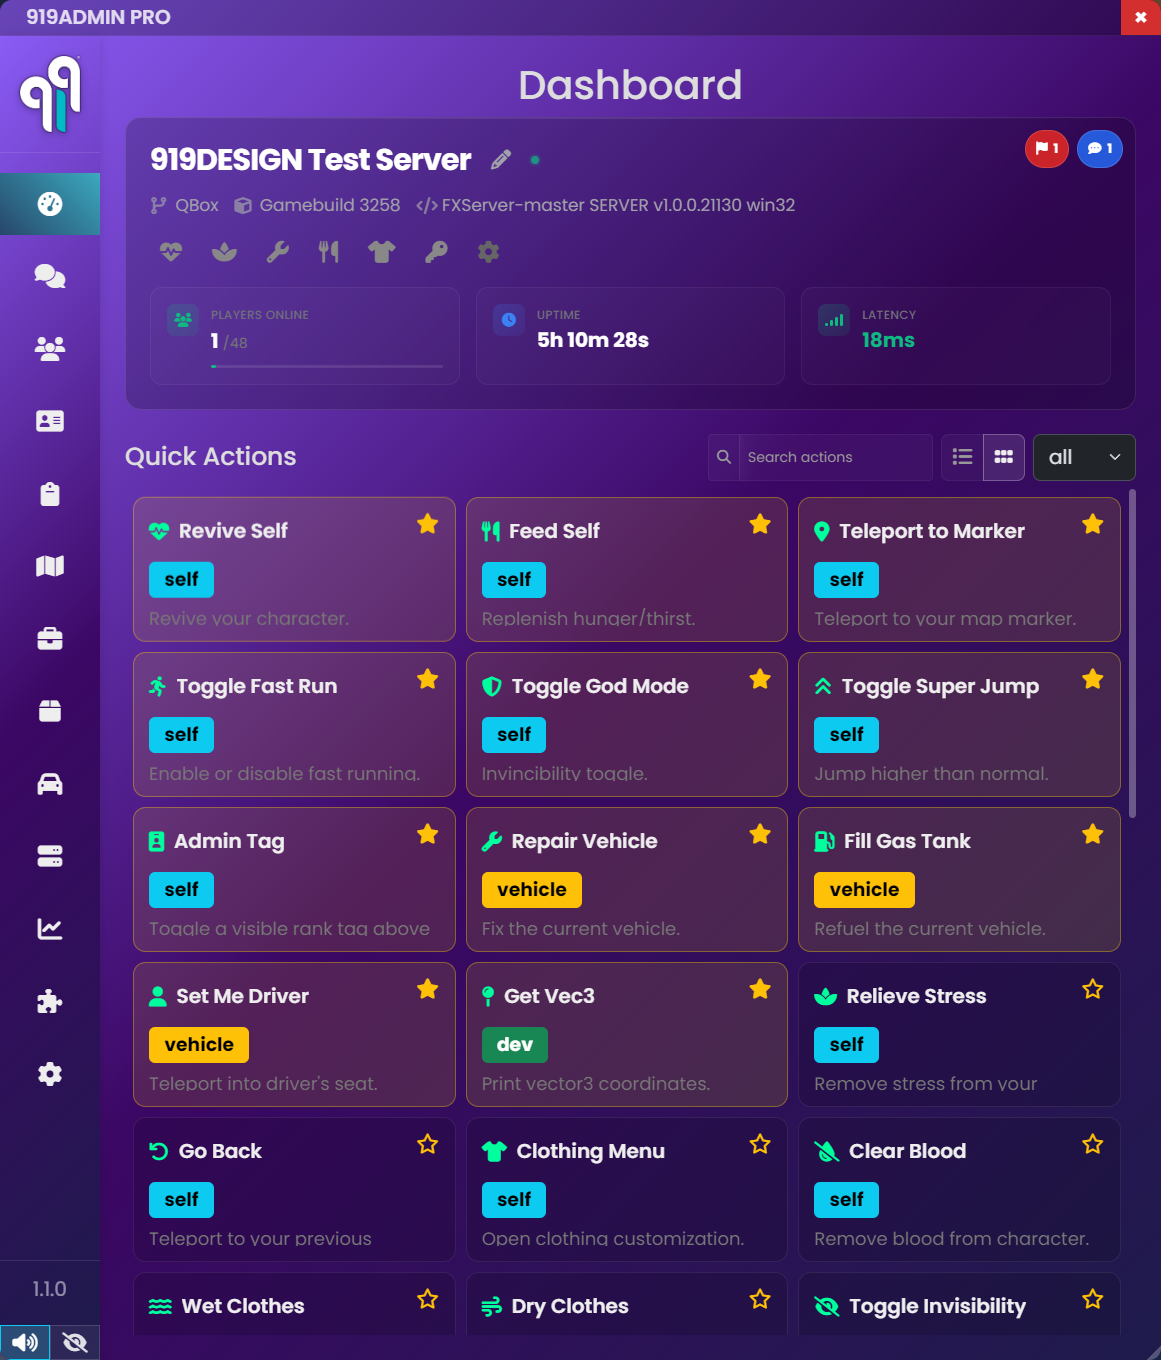Open the Dashboard tab in the sidebar
Viewport: 1161px width, 1360px height.
click(x=50, y=204)
